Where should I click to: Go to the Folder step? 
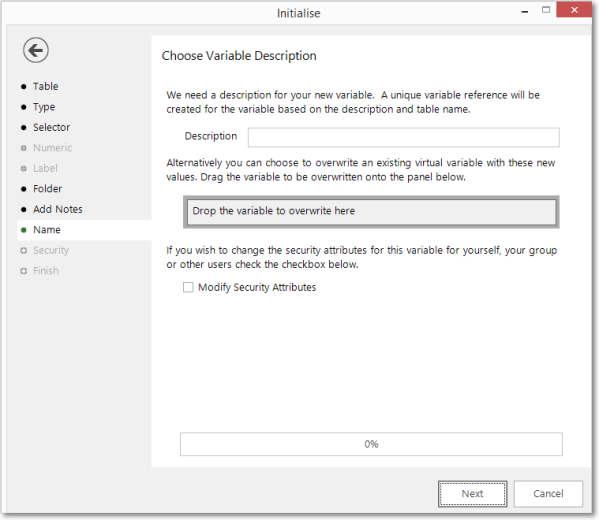tap(47, 189)
